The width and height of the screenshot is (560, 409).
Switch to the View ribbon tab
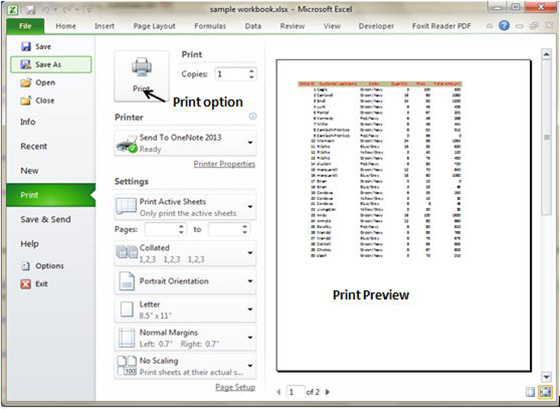(332, 26)
